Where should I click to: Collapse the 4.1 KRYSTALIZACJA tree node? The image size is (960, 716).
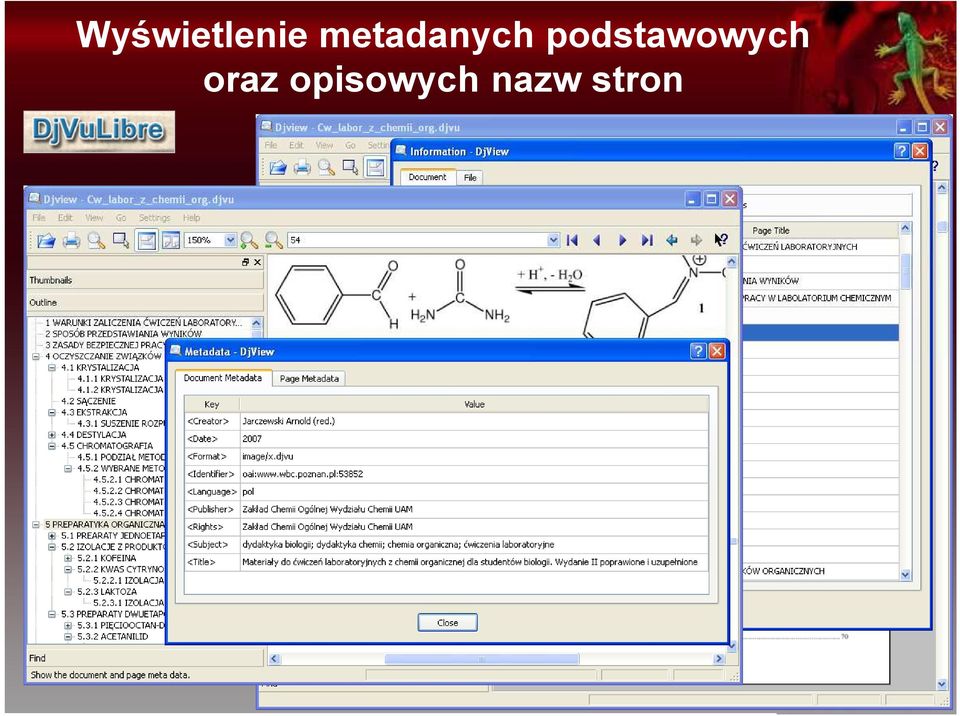(x=52, y=367)
